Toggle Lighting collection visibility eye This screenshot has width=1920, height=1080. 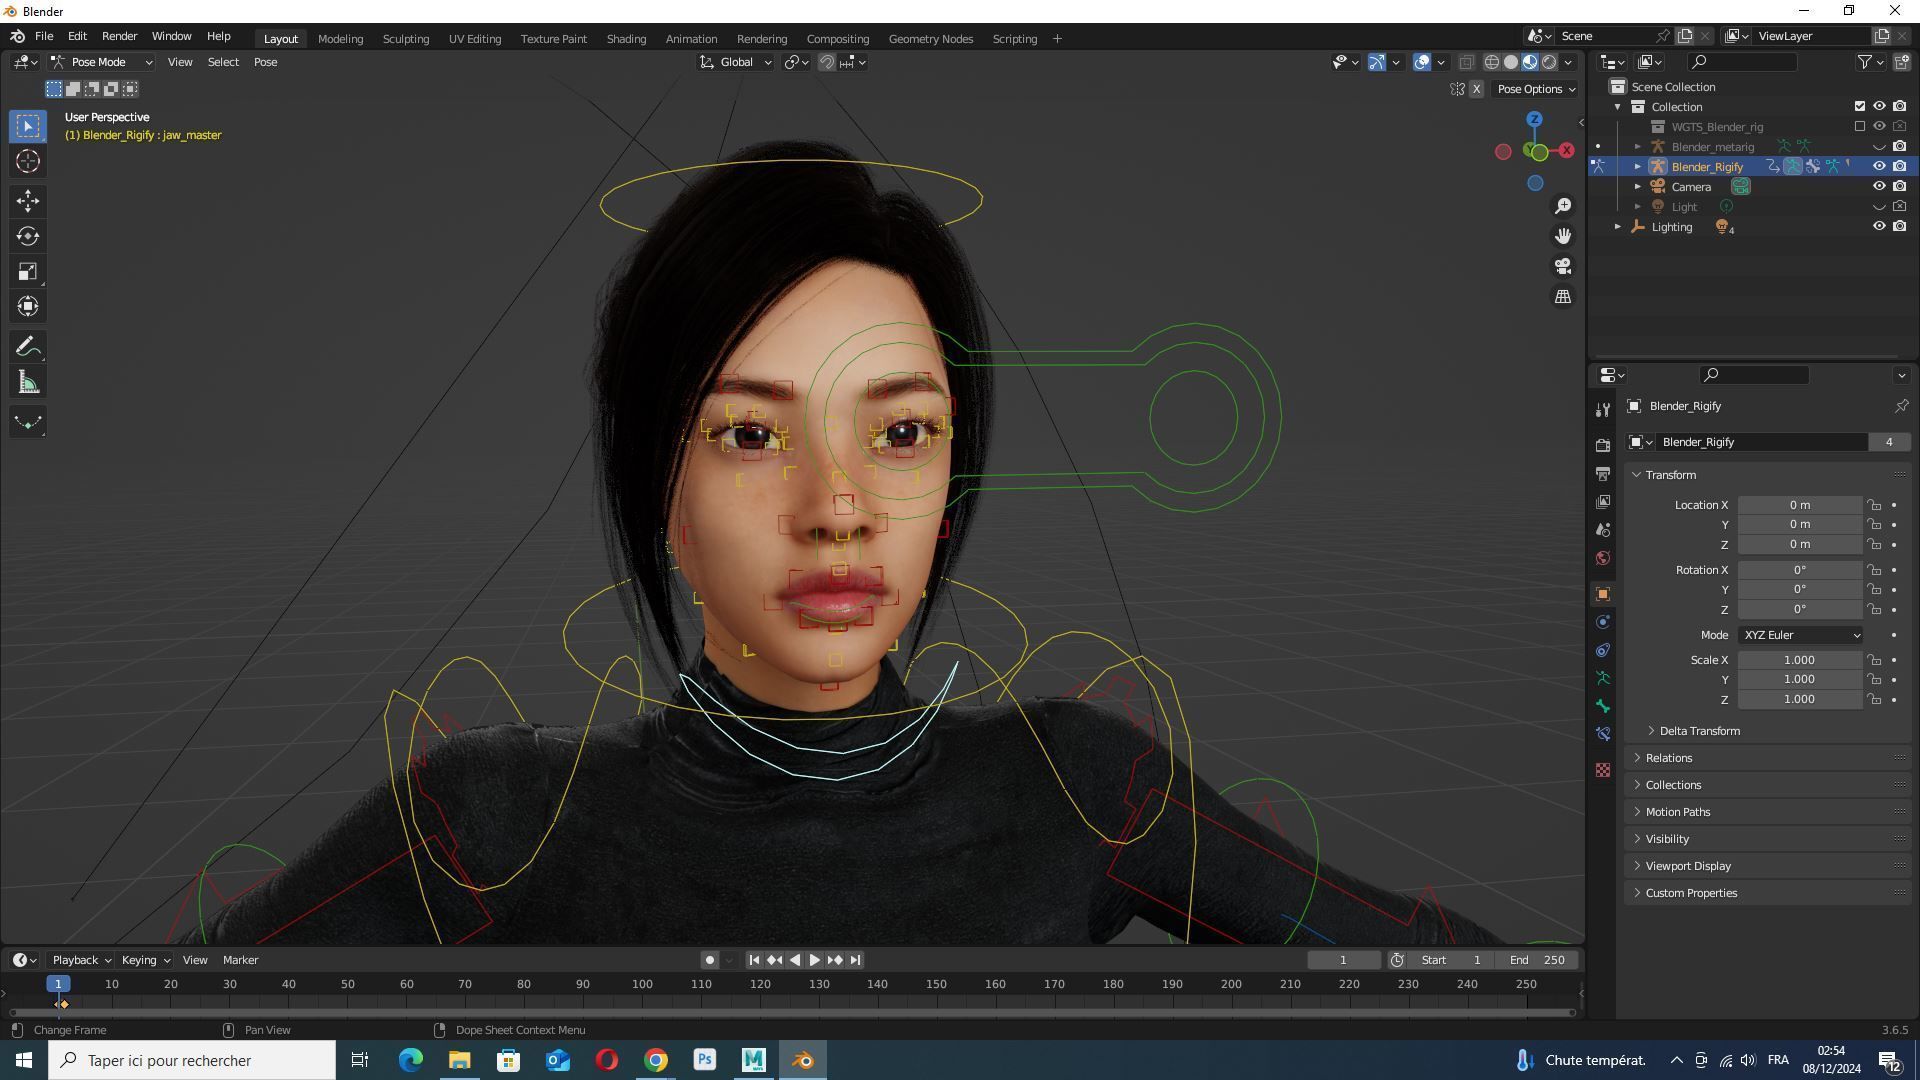1879,226
